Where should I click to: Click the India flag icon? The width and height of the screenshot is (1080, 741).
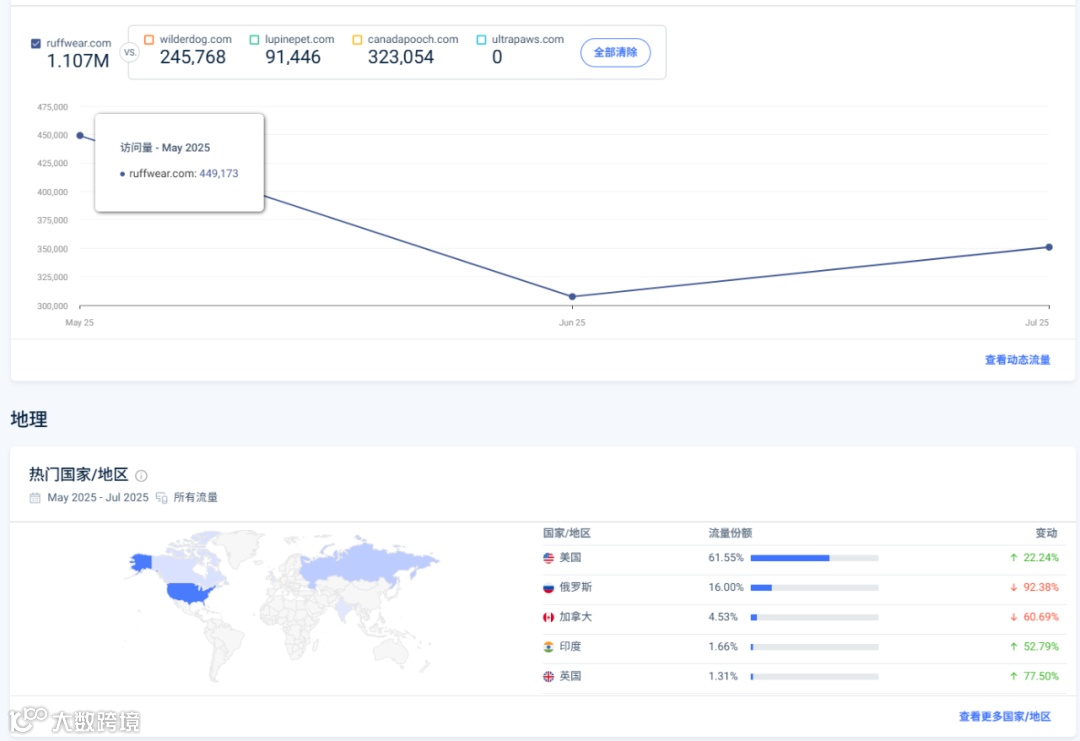[x=548, y=647]
